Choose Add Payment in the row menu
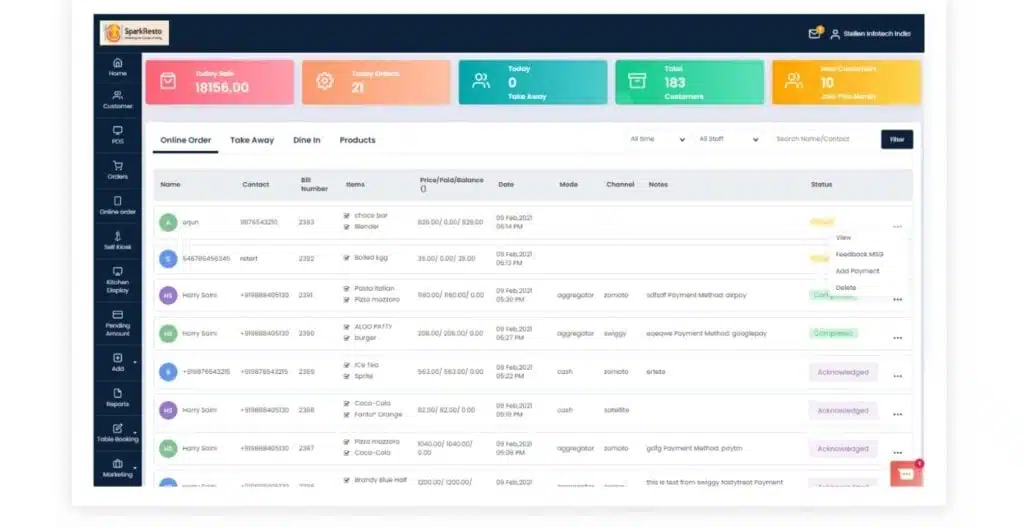Viewport: 1024px width, 527px height. [857, 271]
